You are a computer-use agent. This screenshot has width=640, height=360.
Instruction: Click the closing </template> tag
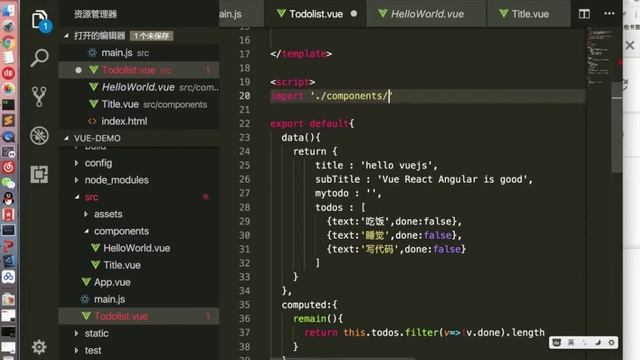point(301,54)
